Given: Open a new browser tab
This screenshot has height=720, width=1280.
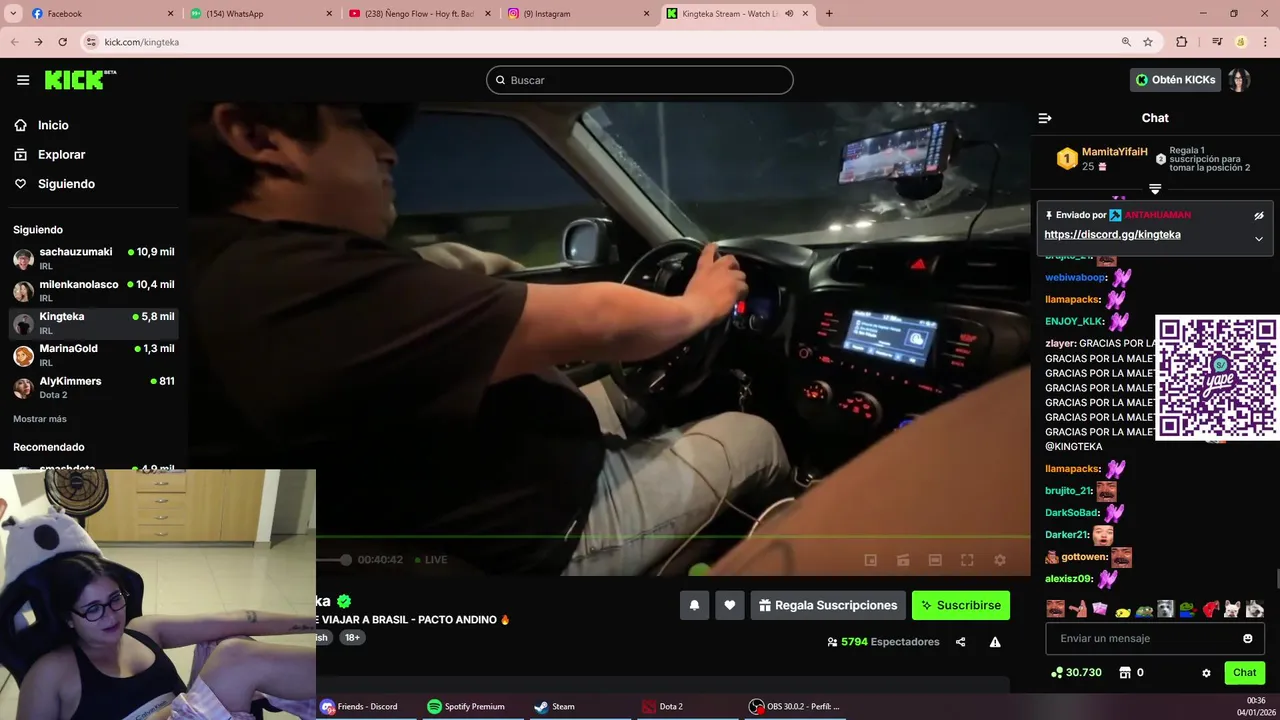Looking at the screenshot, I should click(x=829, y=14).
